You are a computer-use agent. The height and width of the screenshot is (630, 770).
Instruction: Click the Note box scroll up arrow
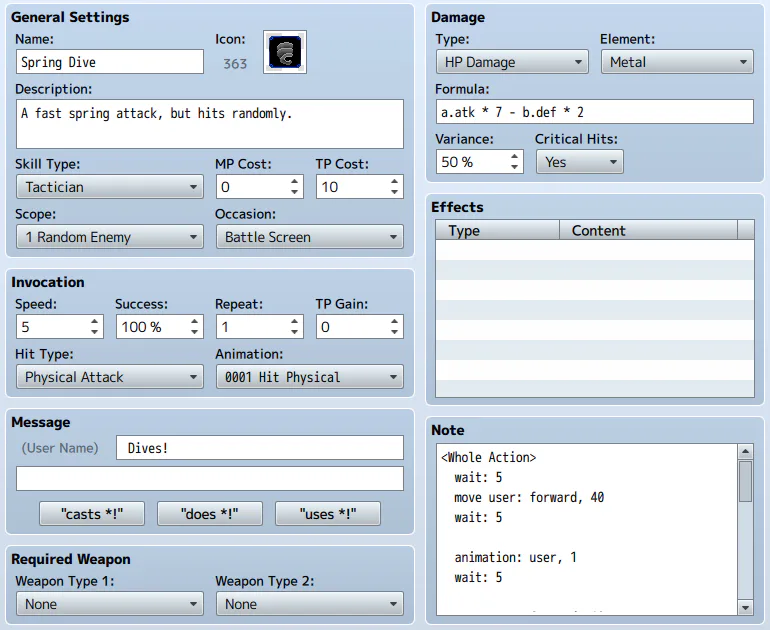(745, 451)
